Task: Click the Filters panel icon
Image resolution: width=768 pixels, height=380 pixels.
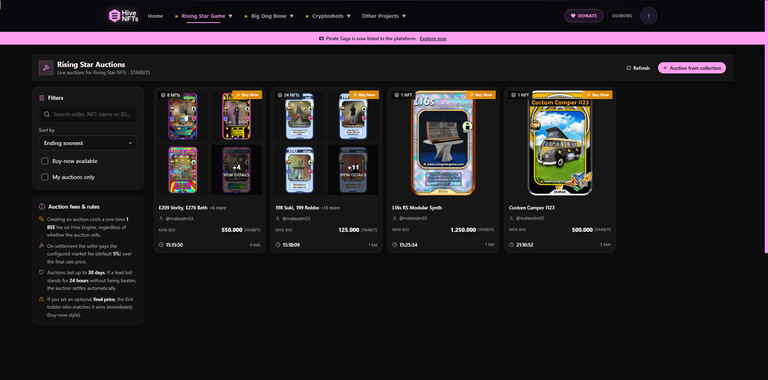Action: pyautogui.click(x=42, y=98)
